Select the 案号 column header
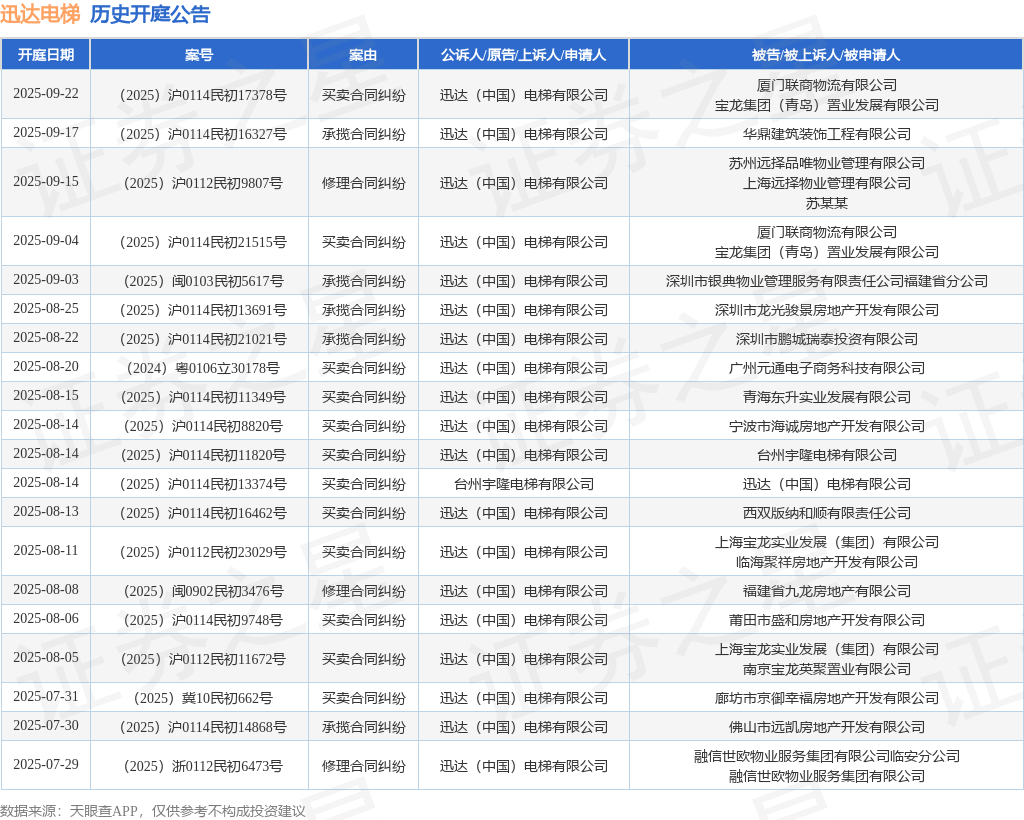The height and width of the screenshot is (820, 1024). [199, 55]
